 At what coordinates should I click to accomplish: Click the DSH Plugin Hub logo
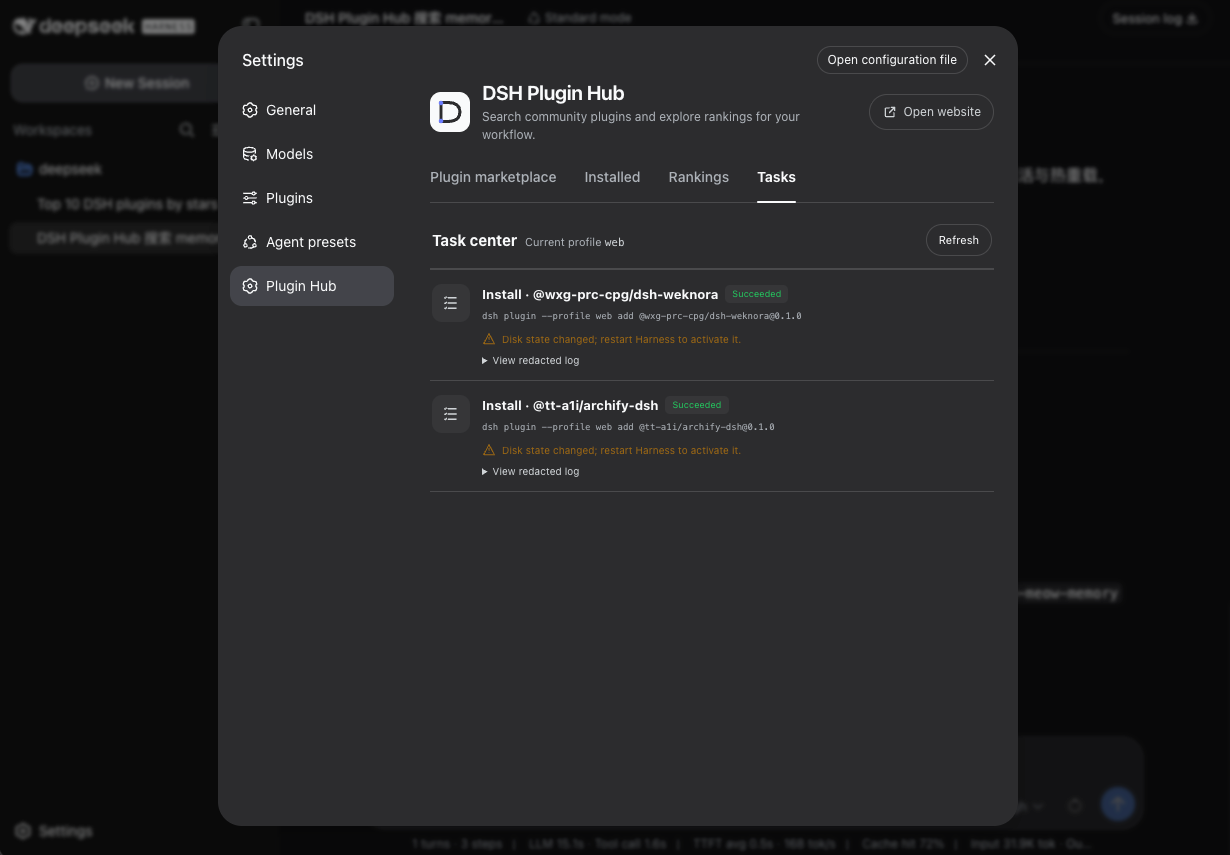point(450,112)
